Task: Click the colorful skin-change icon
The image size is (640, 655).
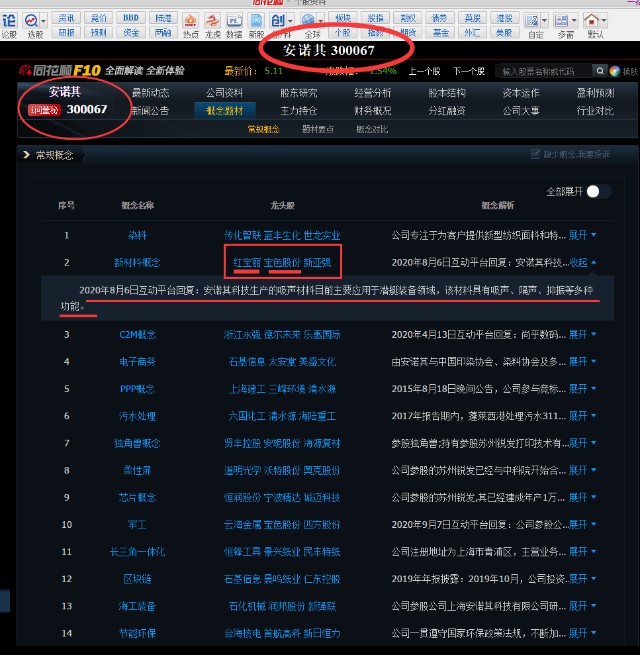Action: (615, 71)
